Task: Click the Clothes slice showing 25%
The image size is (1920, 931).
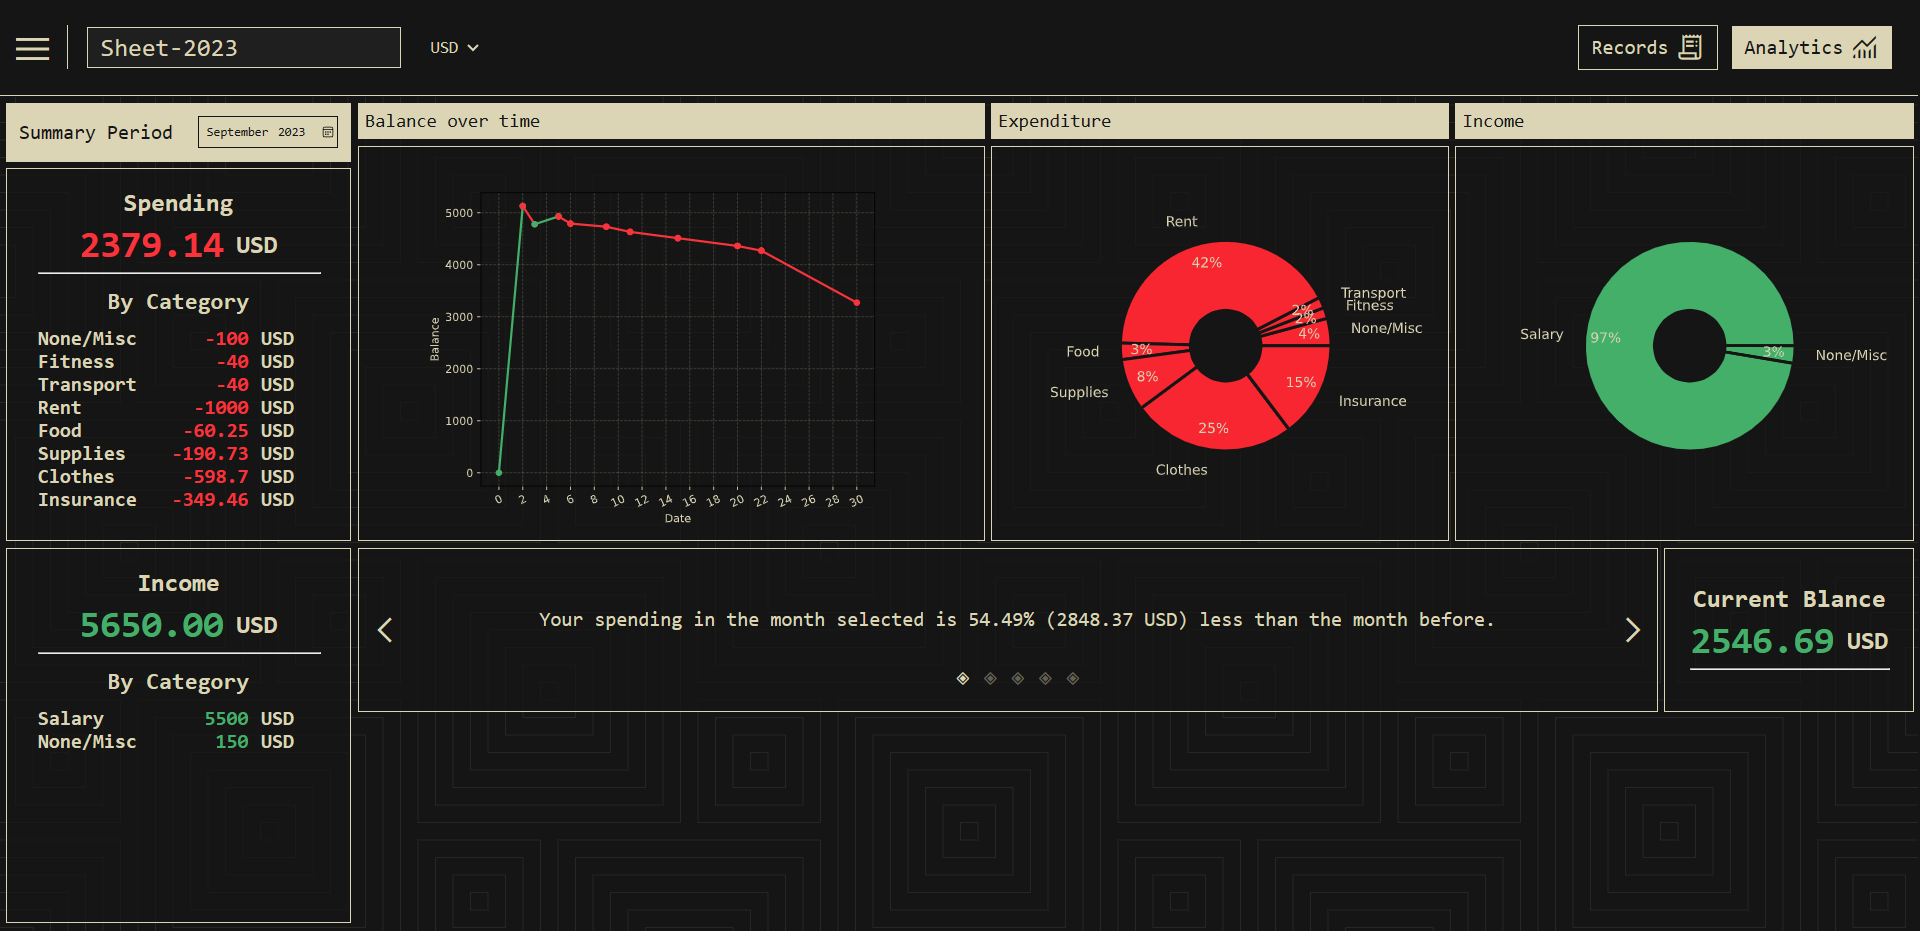Action: pos(1213,428)
